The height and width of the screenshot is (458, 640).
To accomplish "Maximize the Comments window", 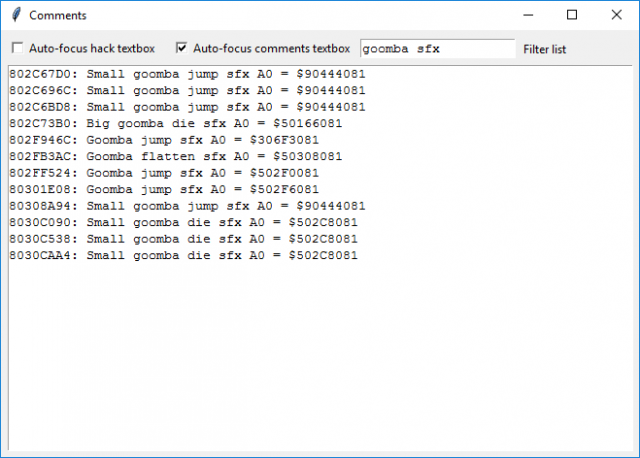I will (x=572, y=15).
